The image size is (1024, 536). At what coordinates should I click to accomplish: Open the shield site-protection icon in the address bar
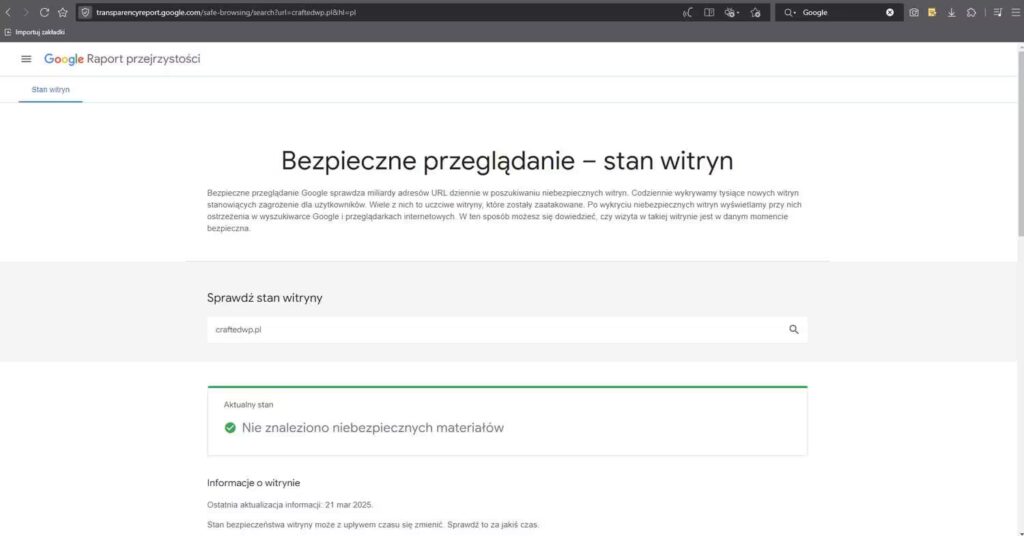tap(86, 12)
